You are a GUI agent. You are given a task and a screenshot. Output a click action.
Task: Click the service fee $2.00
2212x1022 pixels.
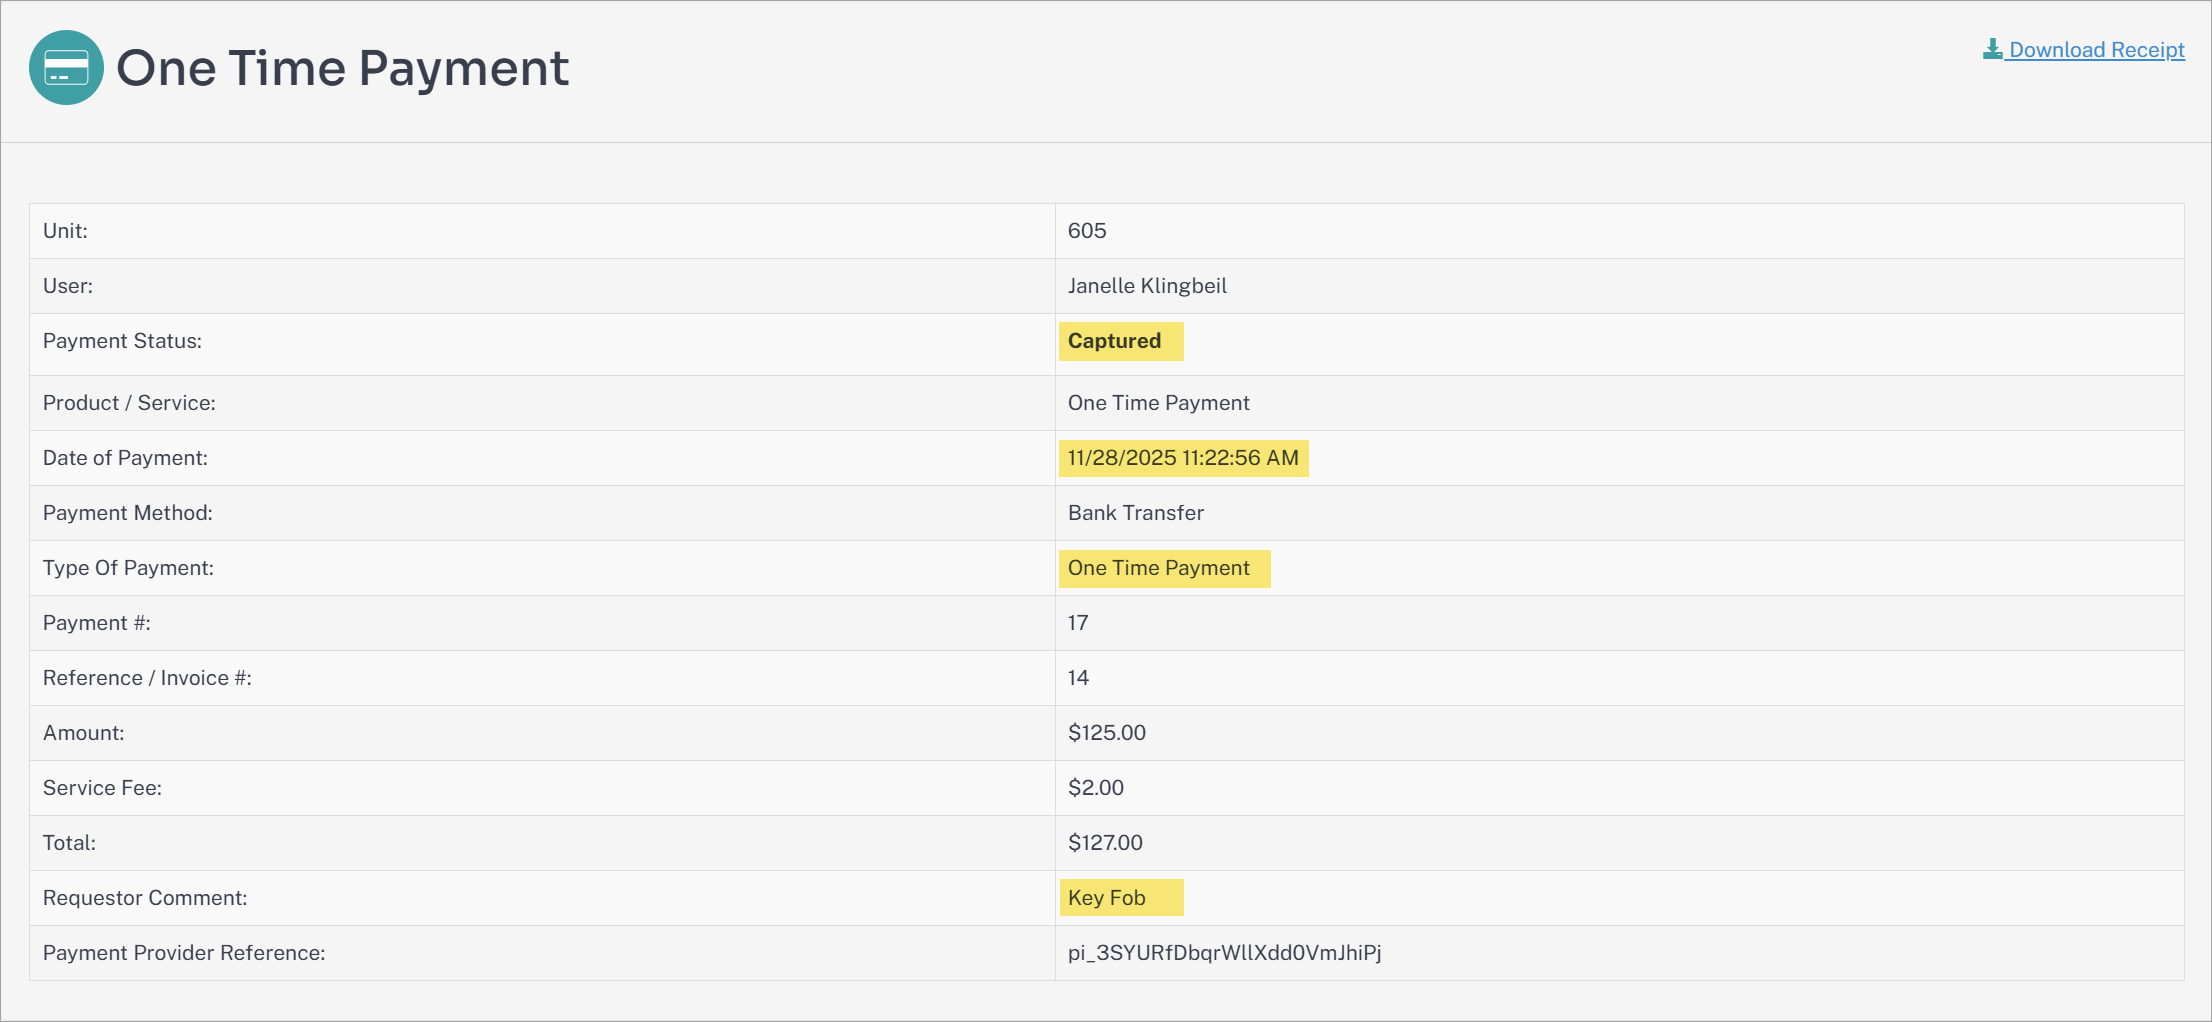1096,788
